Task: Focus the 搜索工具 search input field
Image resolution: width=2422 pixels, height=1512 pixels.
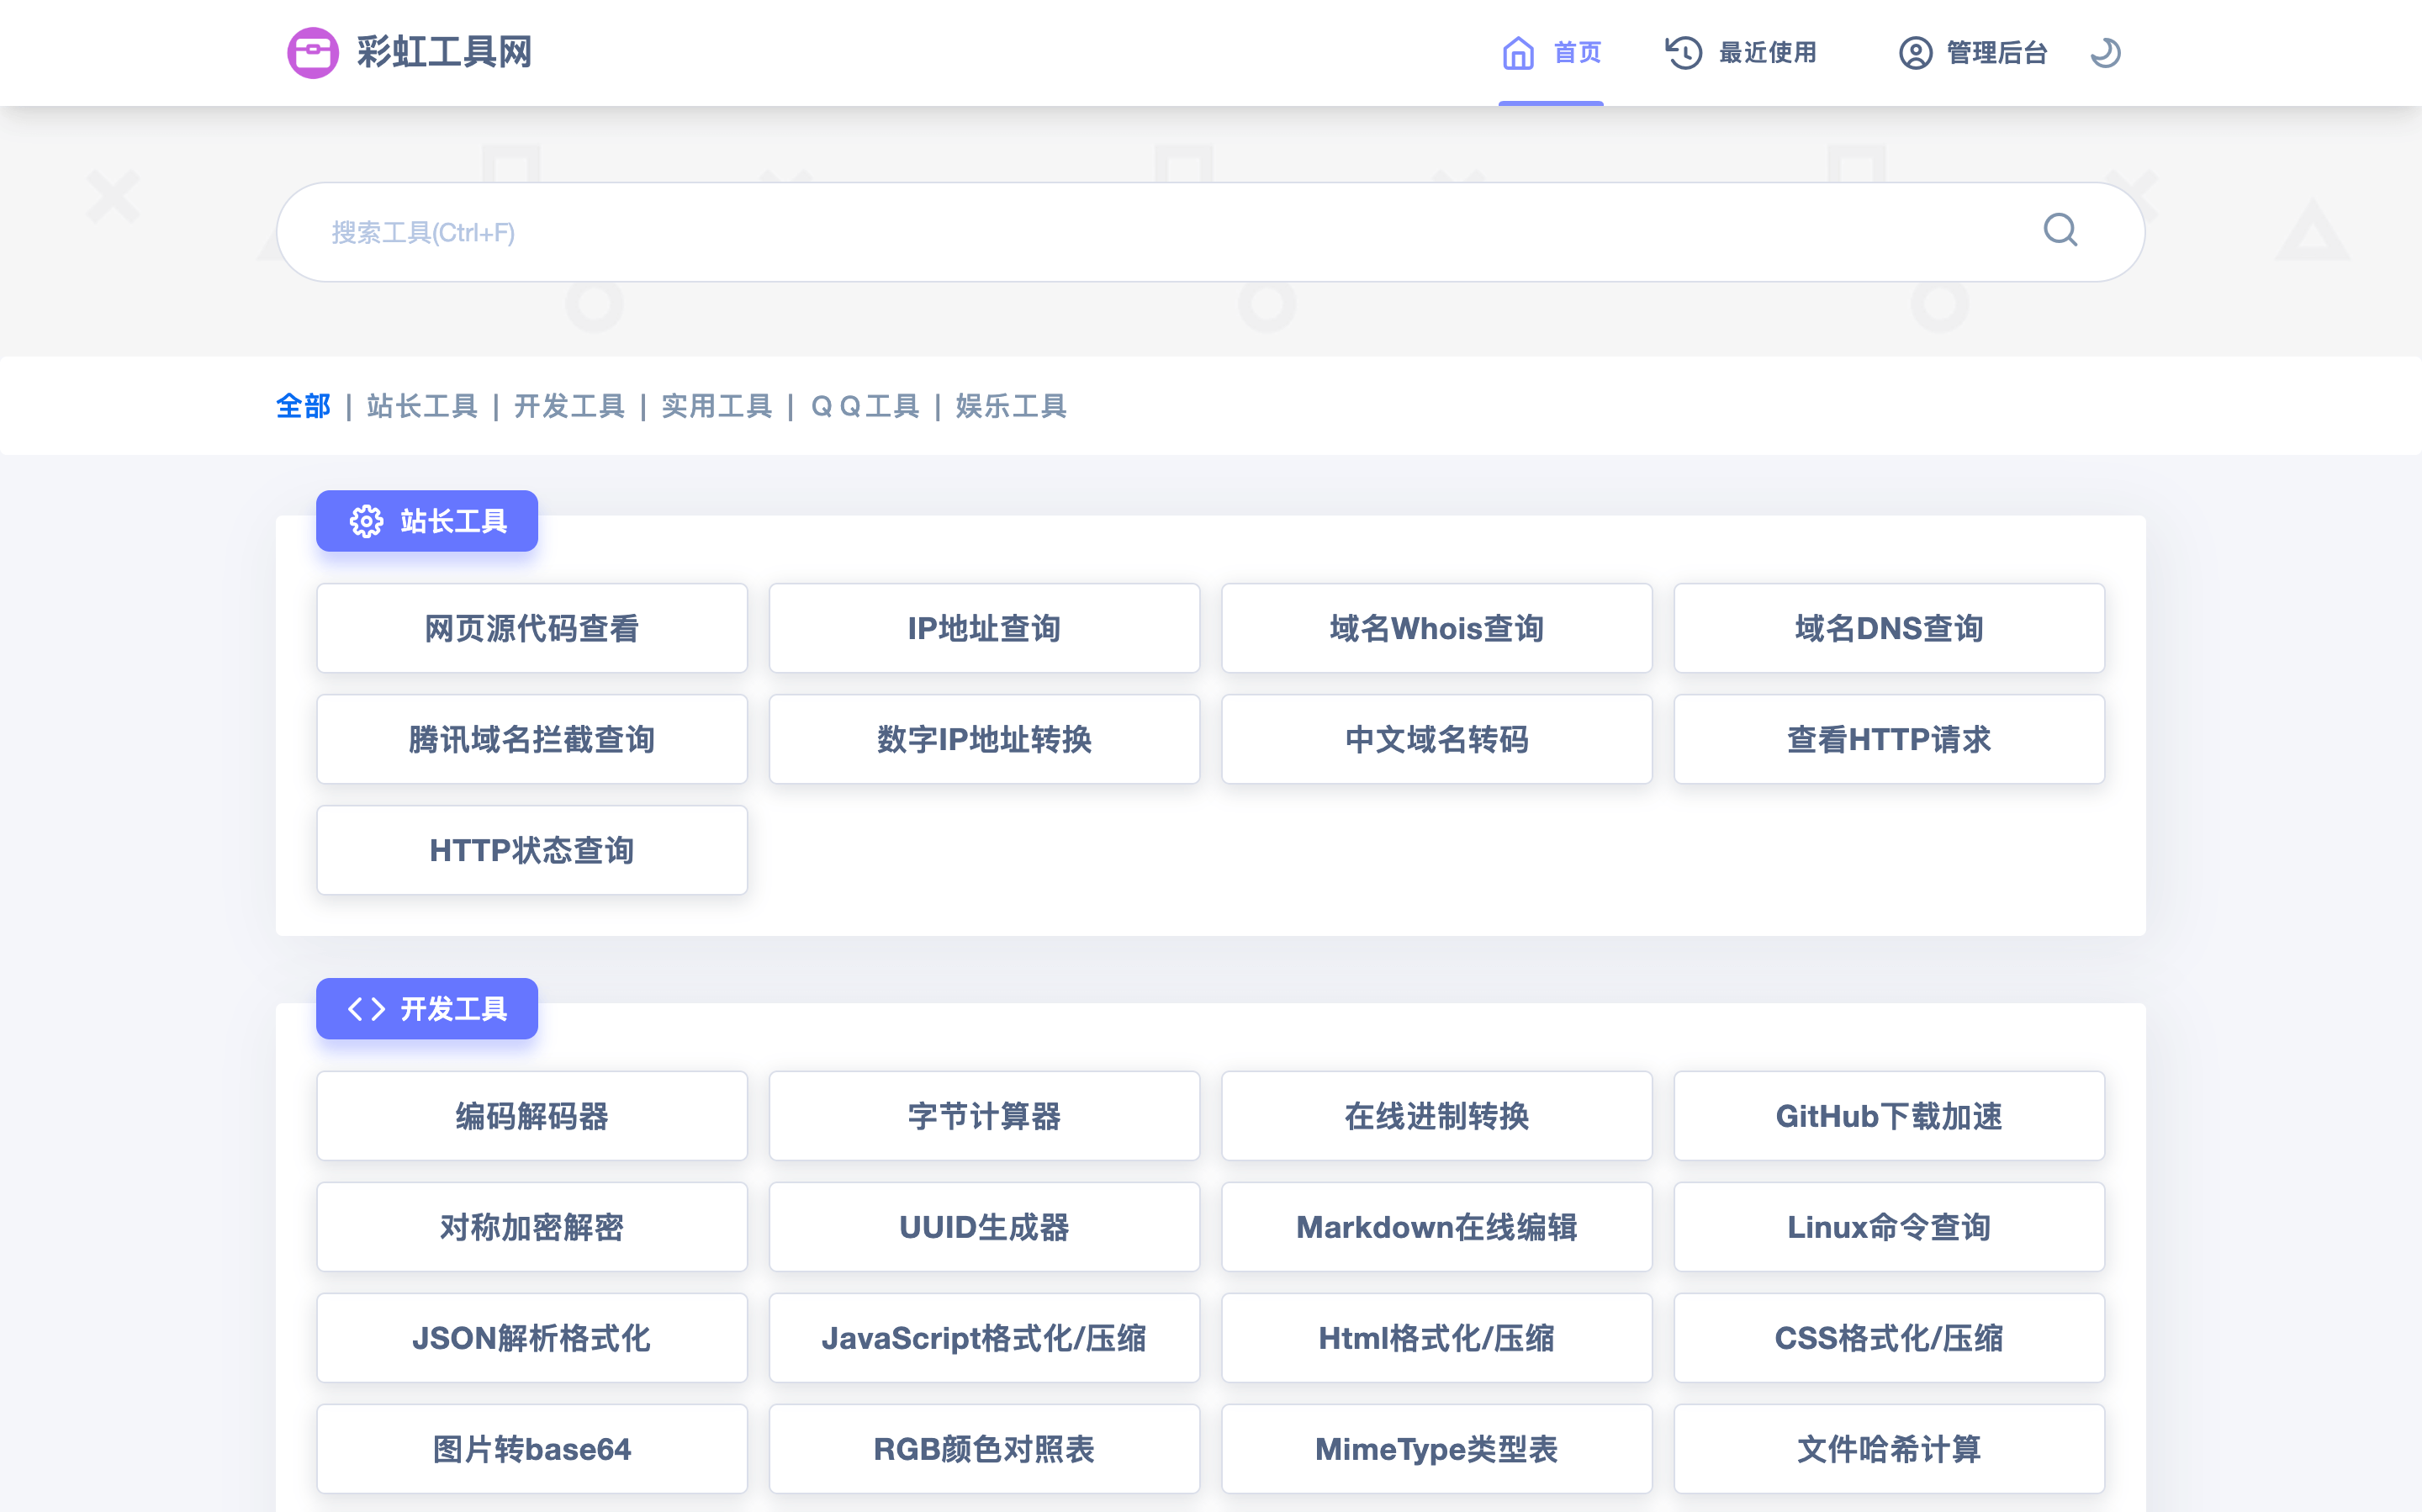Action: coord(1210,232)
